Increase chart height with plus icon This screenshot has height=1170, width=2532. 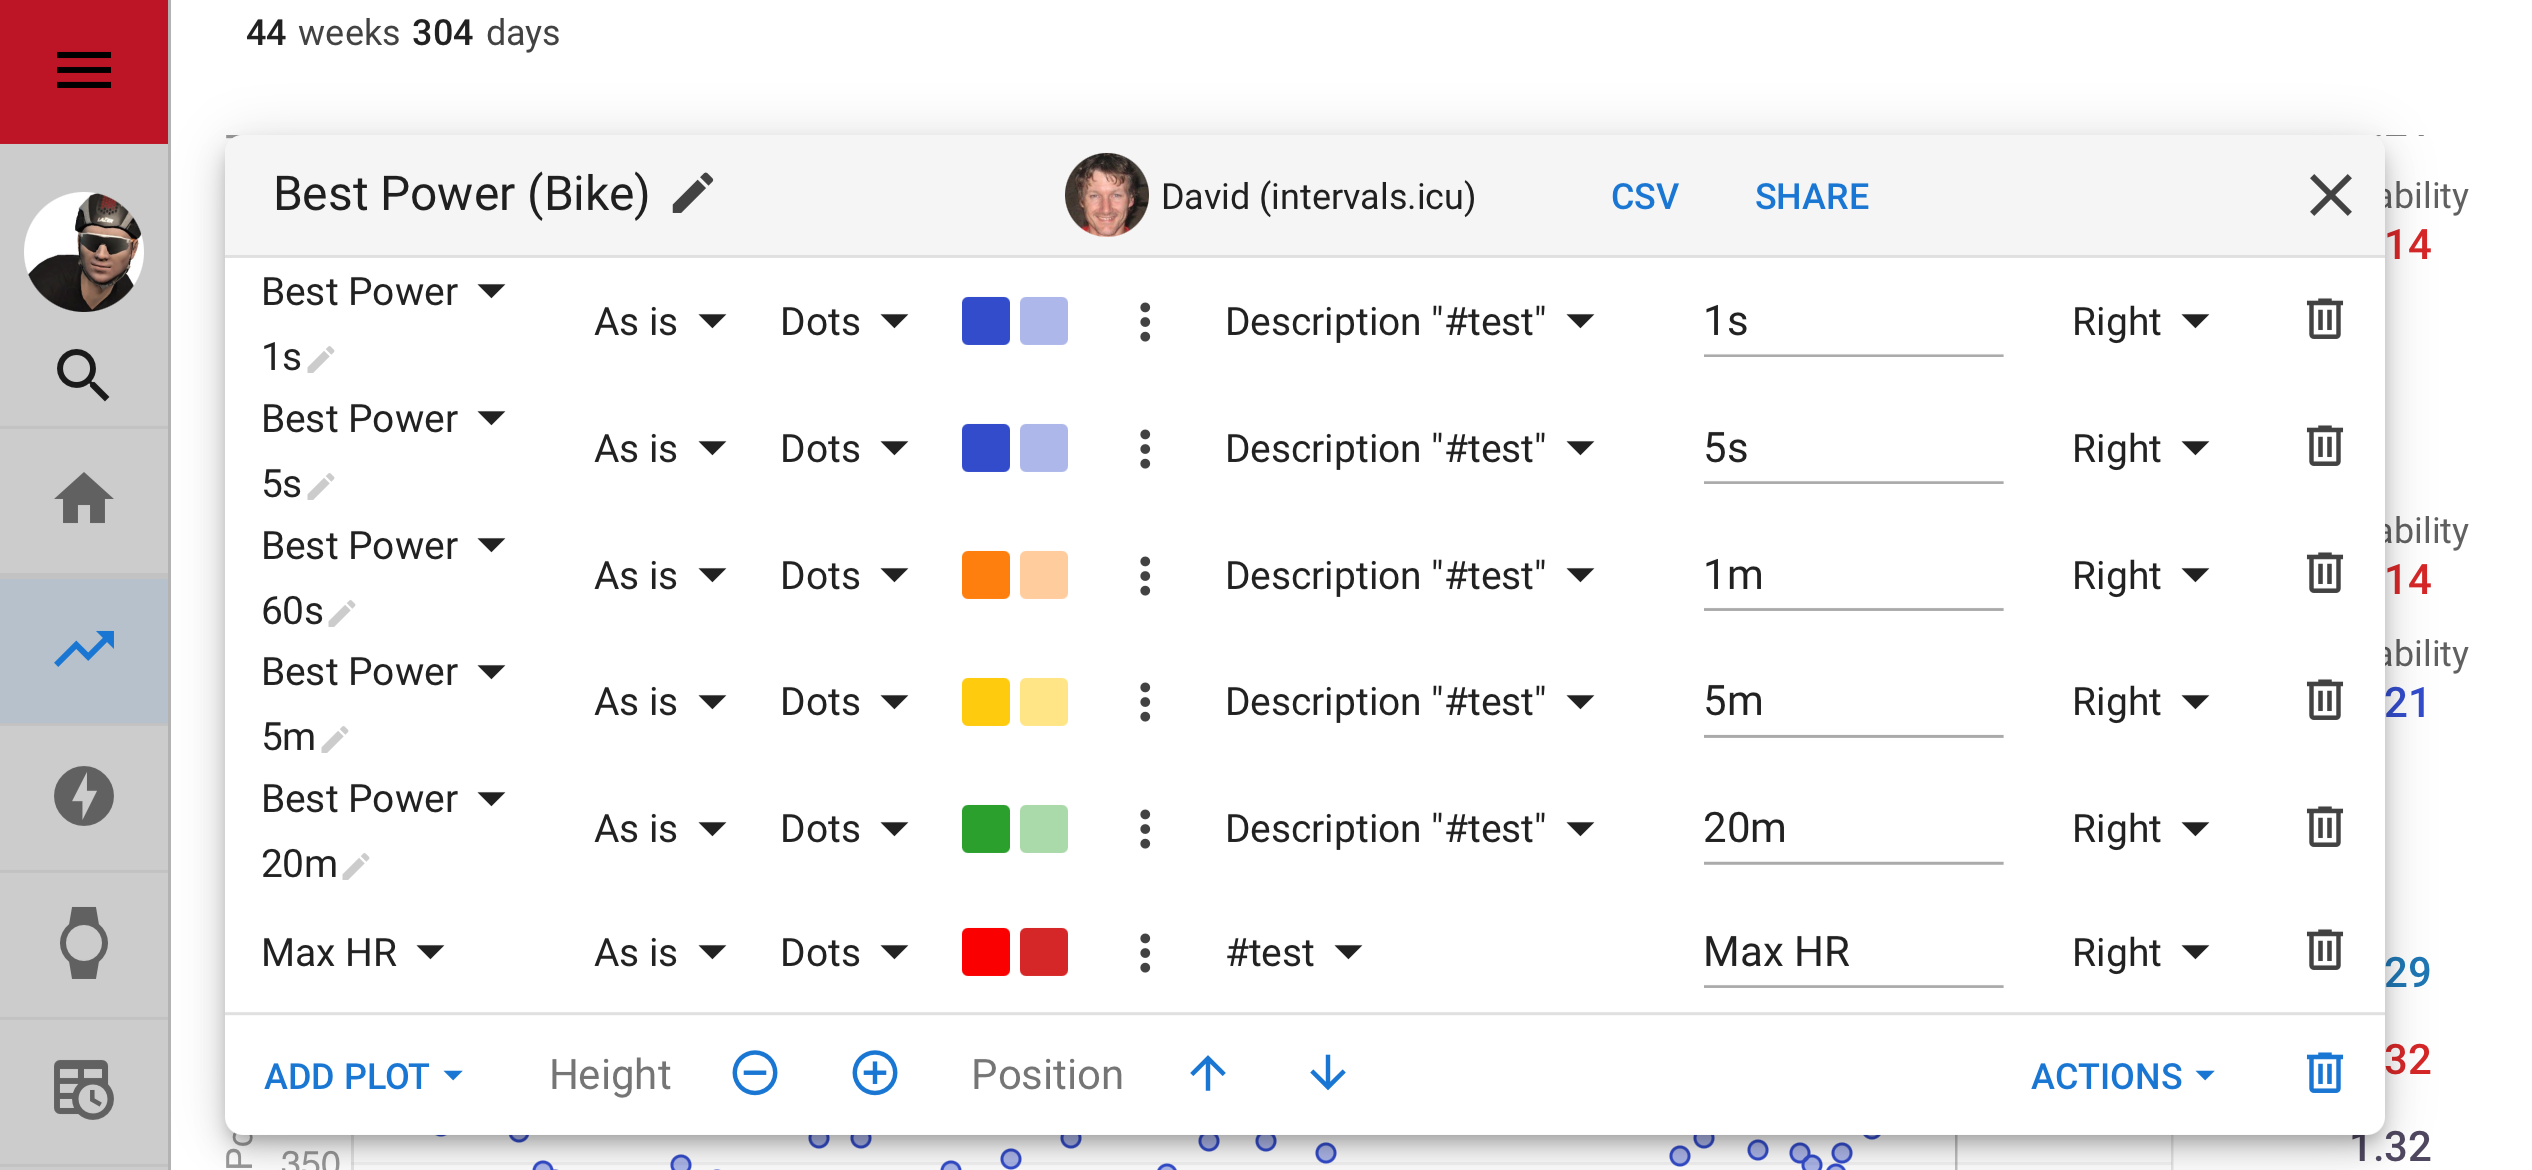(874, 1074)
